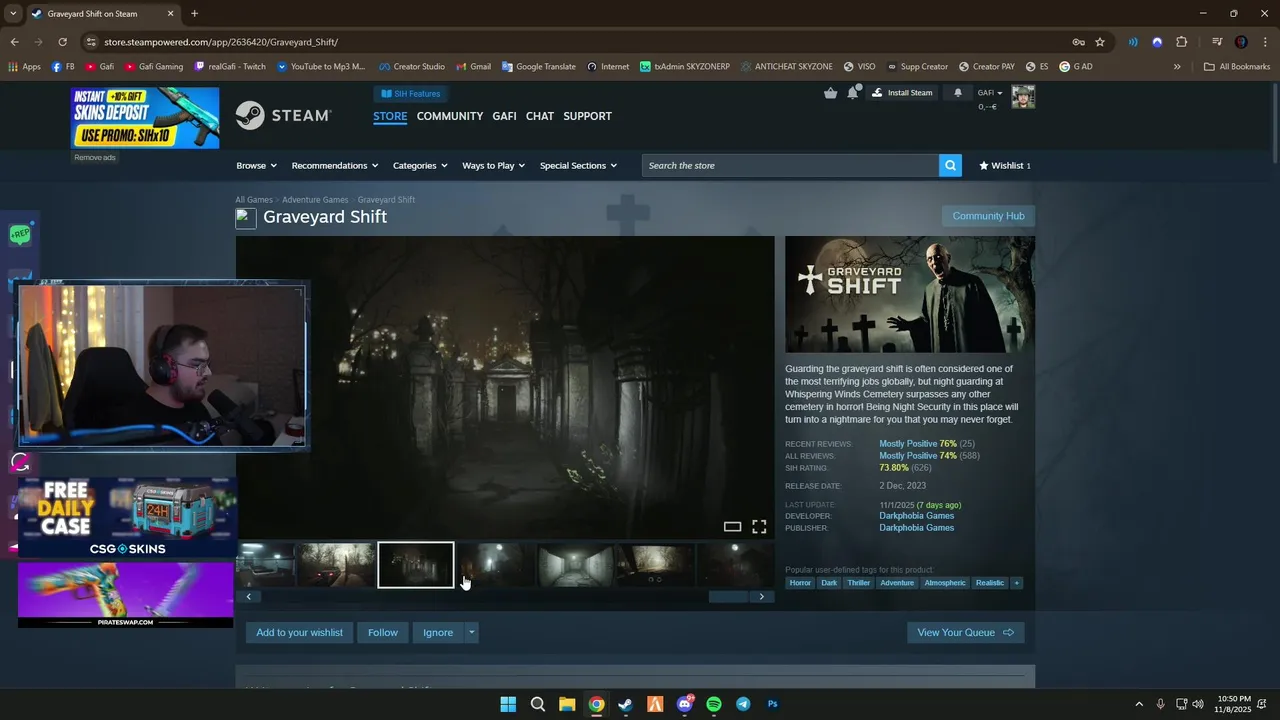Viewport: 1280px width, 720px height.
Task: Open the Windows Start menu
Action: coord(508,704)
